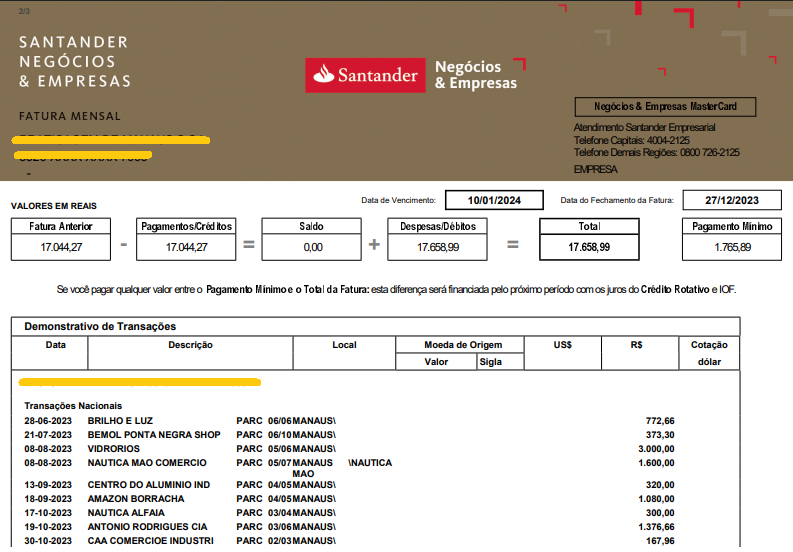Click the Transações Nacionais label

point(73,406)
